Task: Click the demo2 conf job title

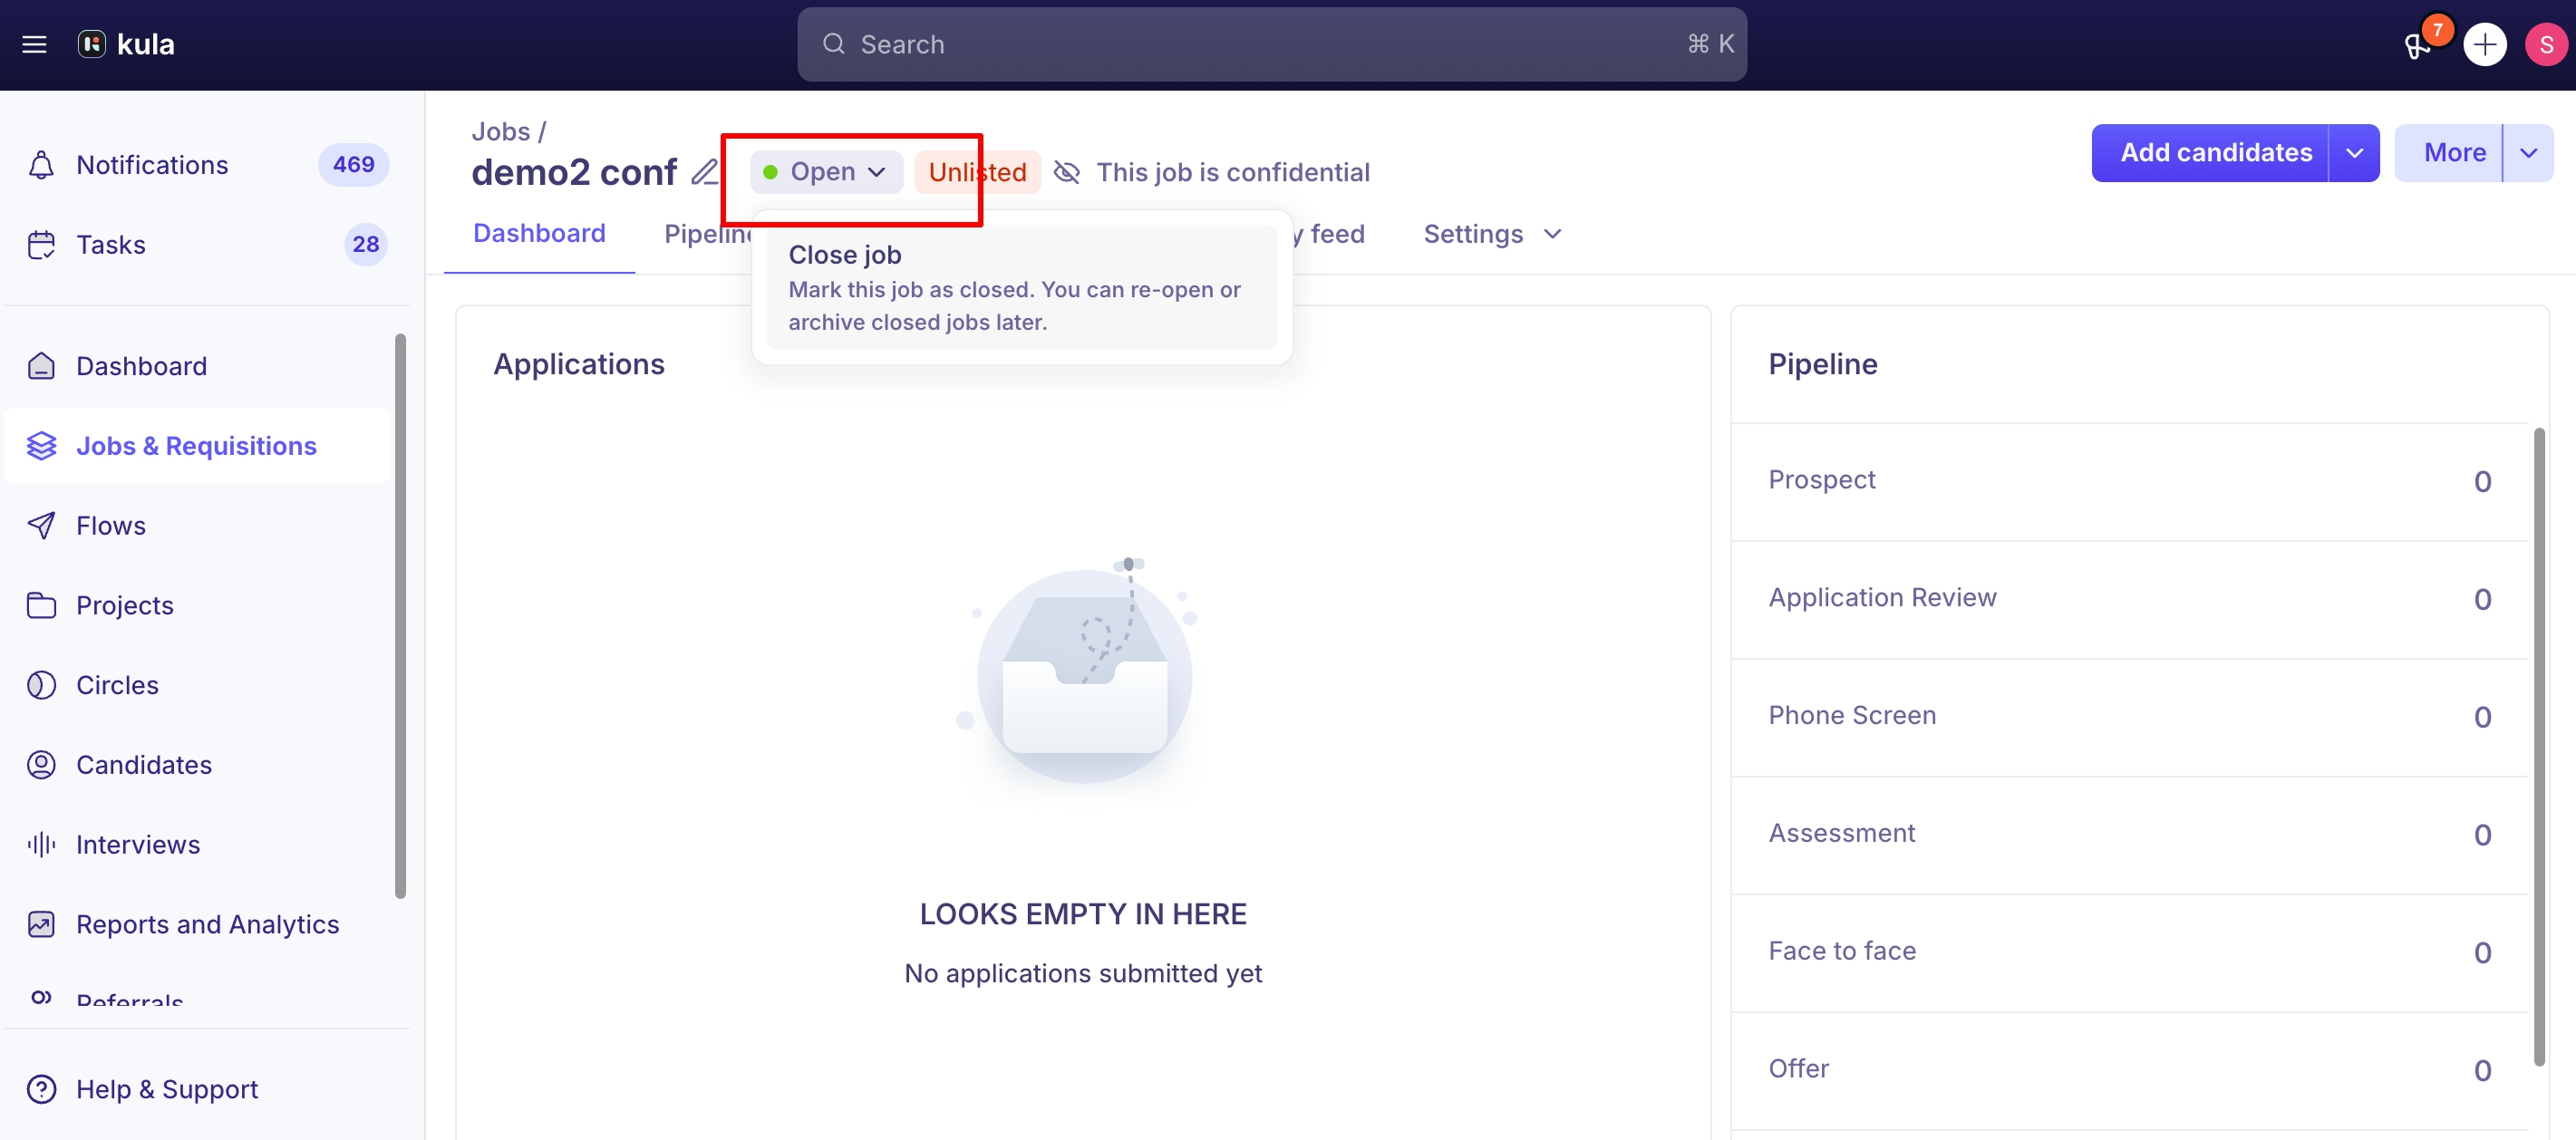Action: pyautogui.click(x=574, y=172)
